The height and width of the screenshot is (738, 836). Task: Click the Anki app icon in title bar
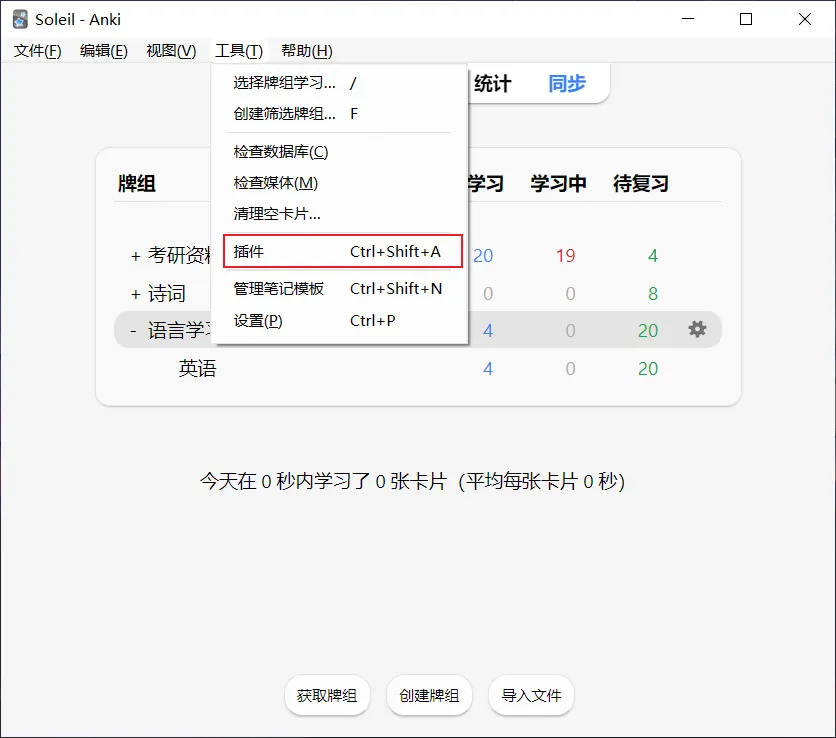[x=20, y=19]
